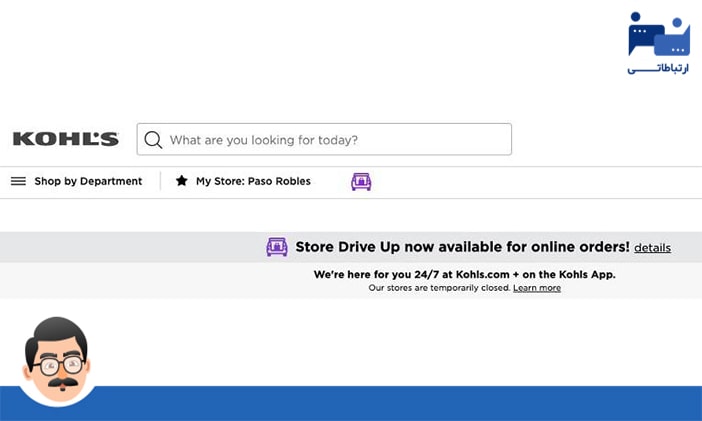Expand Shop by Department menu
702x421 pixels.
click(x=88, y=181)
